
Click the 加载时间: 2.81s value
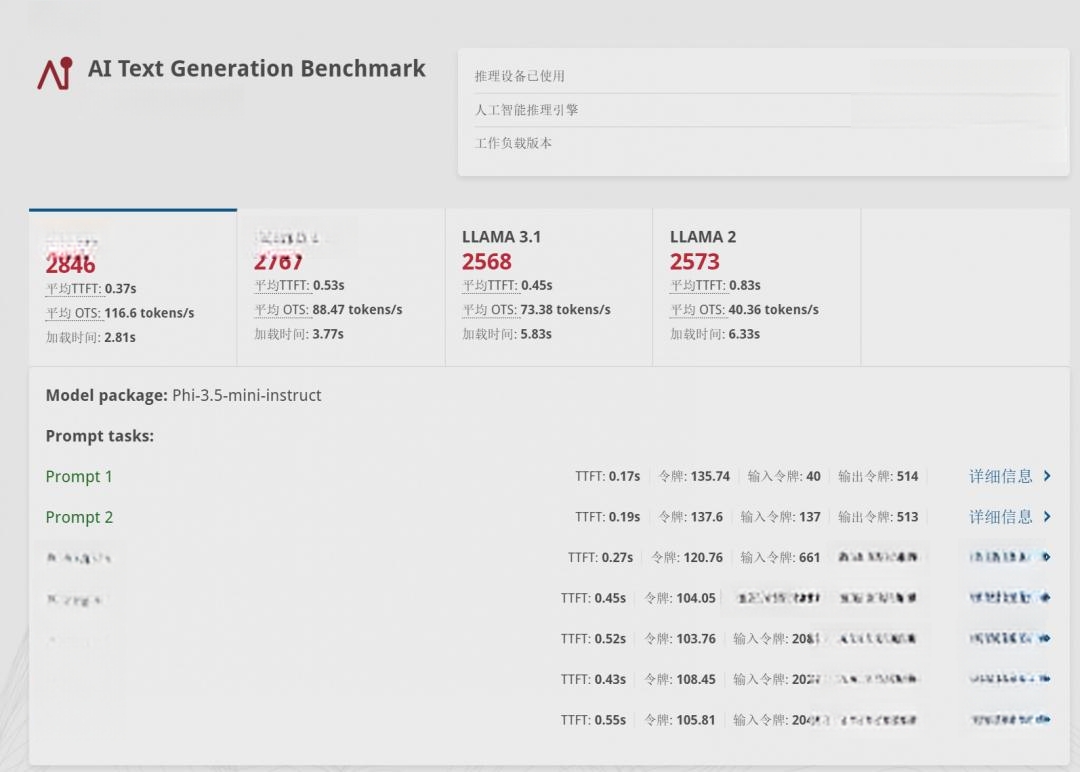(91, 337)
